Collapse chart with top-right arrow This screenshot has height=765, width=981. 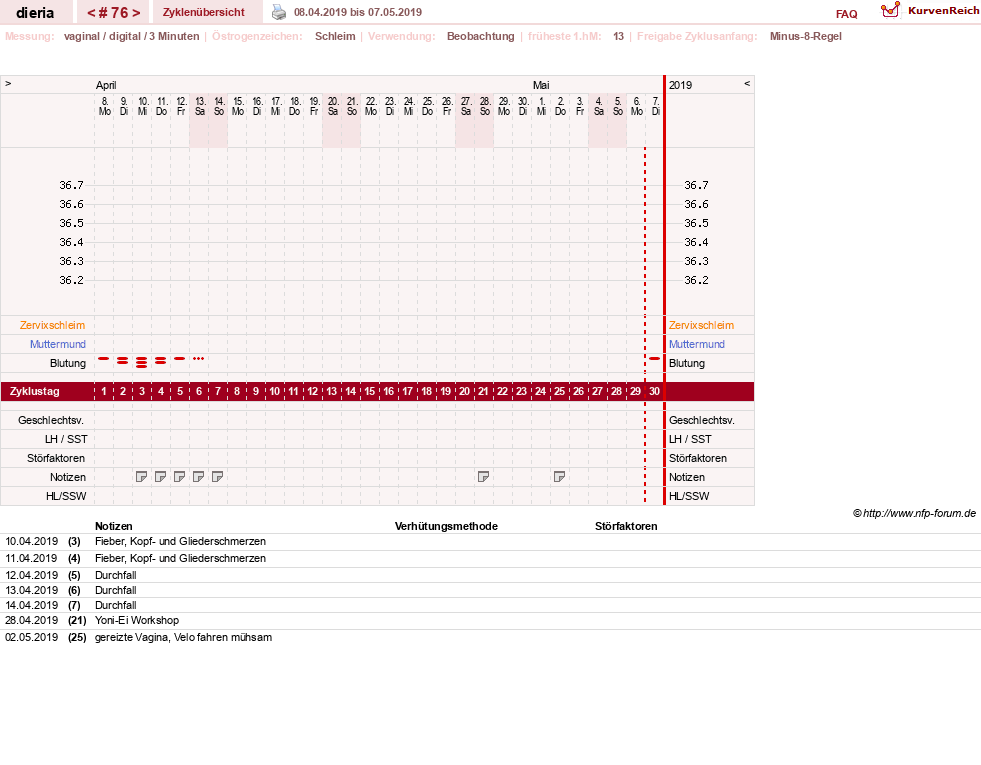746,83
